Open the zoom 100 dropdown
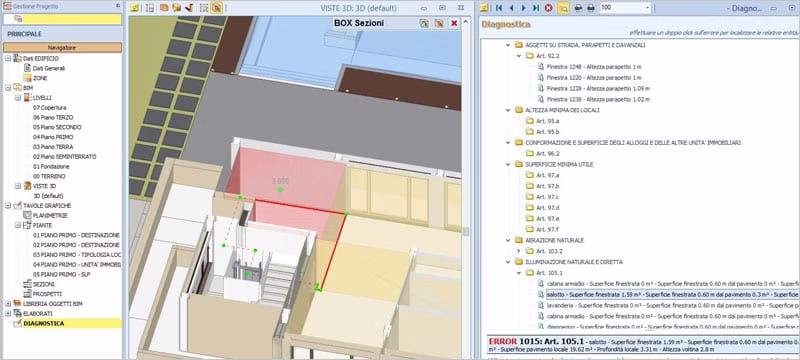This screenshot has width=800, height=360. pos(647,8)
